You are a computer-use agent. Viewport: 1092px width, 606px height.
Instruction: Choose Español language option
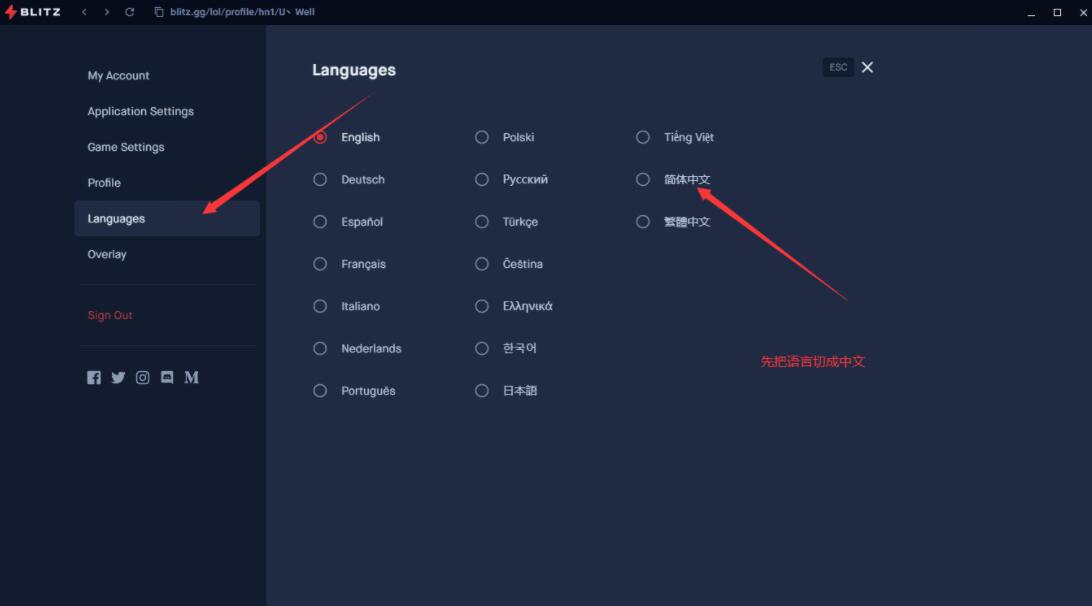tap(320, 222)
